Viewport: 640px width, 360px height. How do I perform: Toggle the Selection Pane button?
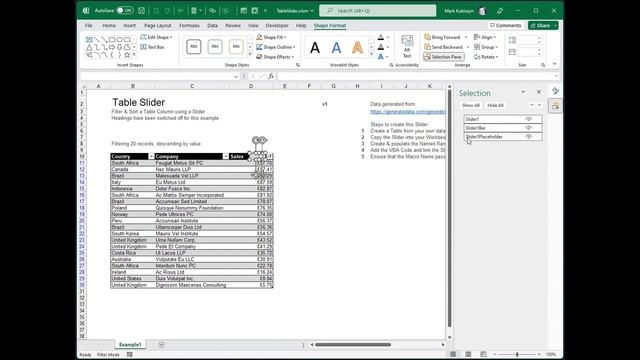point(443,57)
